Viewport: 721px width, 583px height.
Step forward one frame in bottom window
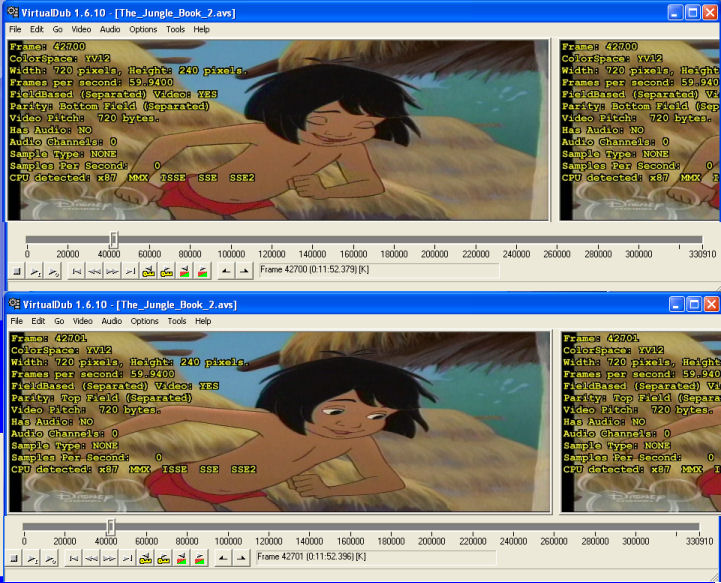pos(109,558)
